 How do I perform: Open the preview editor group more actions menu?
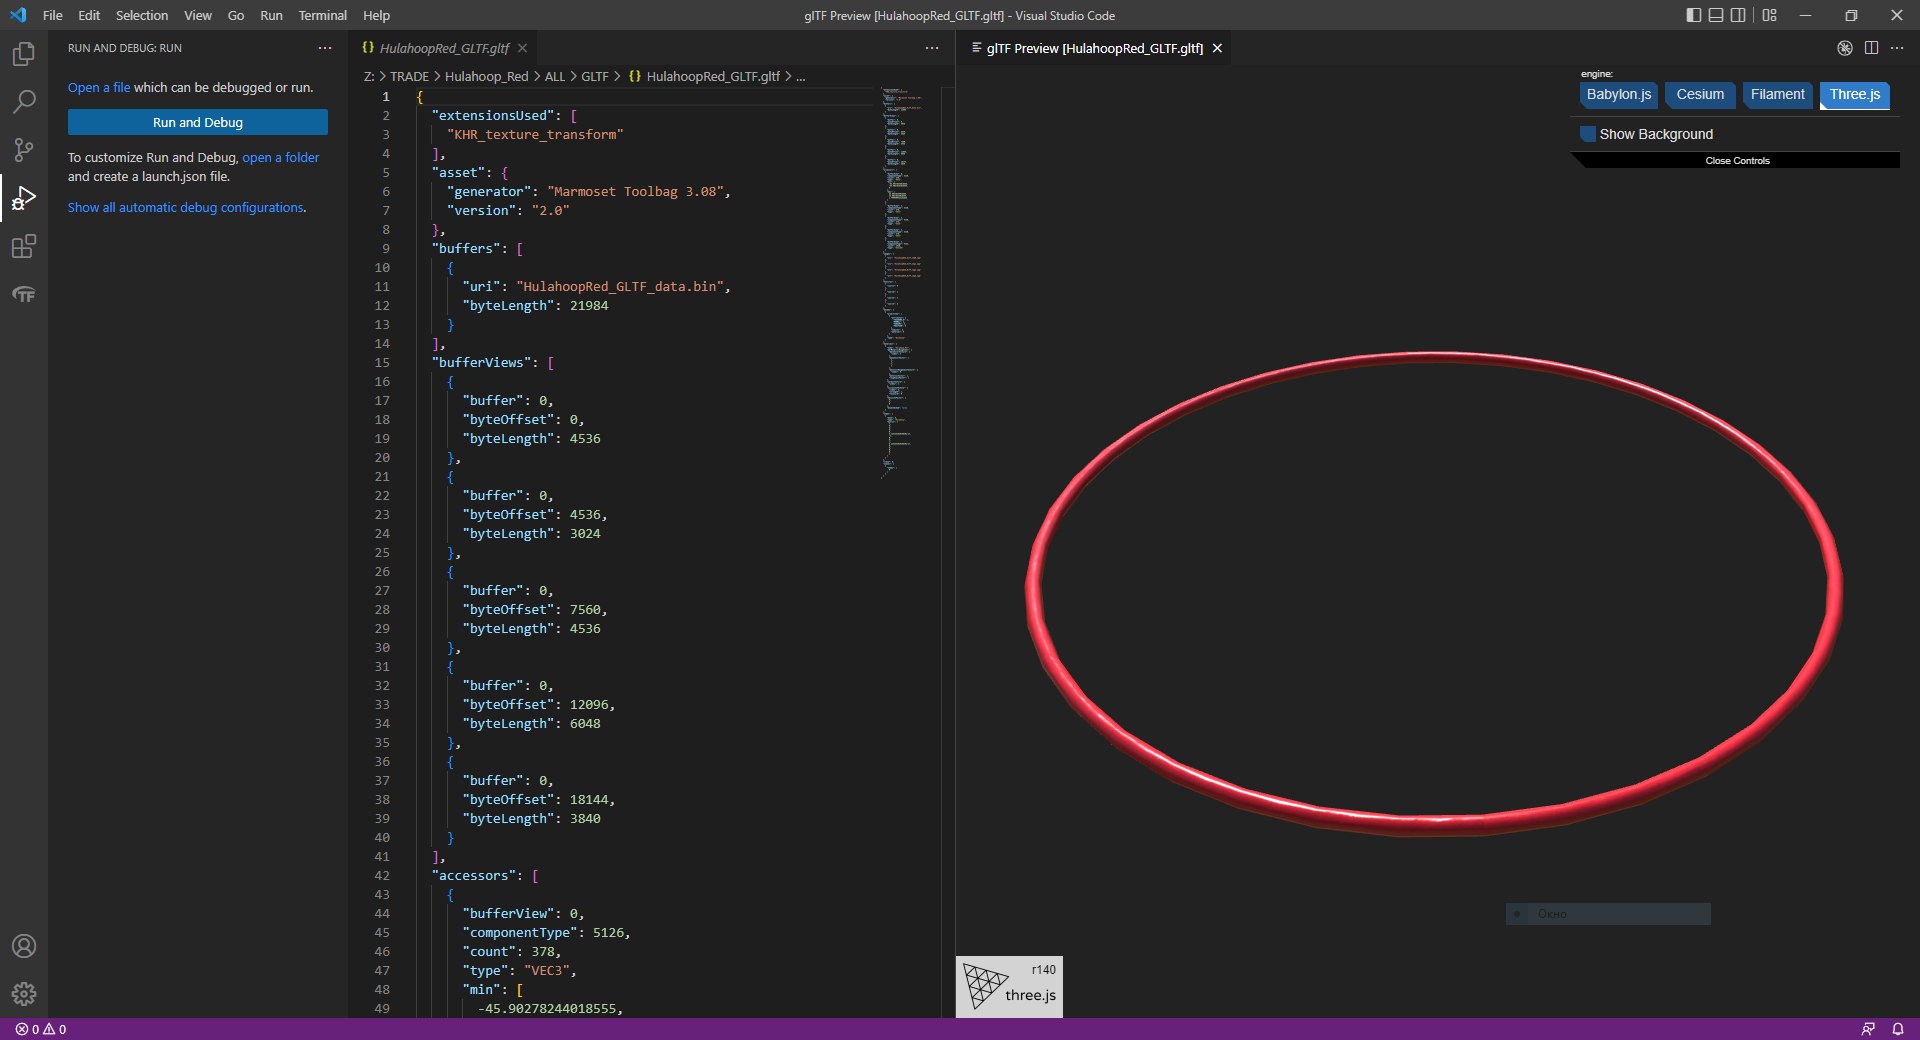[1897, 48]
